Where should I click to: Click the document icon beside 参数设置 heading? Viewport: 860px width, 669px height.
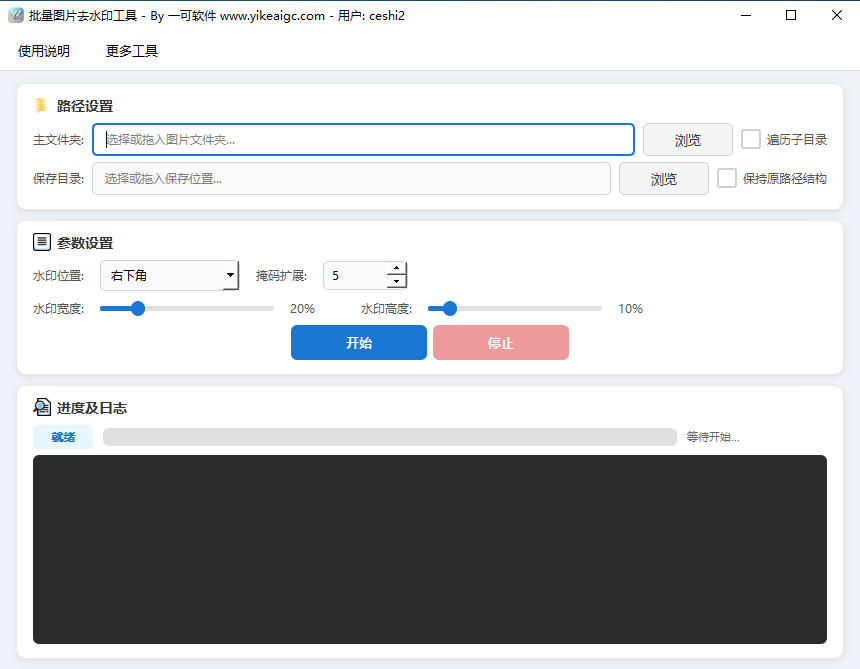40,241
